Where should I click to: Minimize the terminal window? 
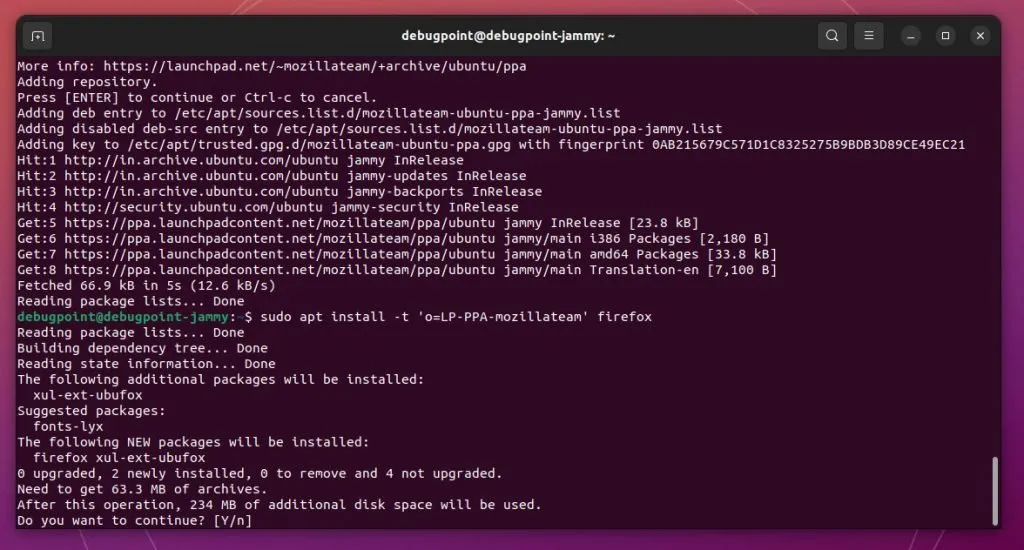tap(910, 36)
